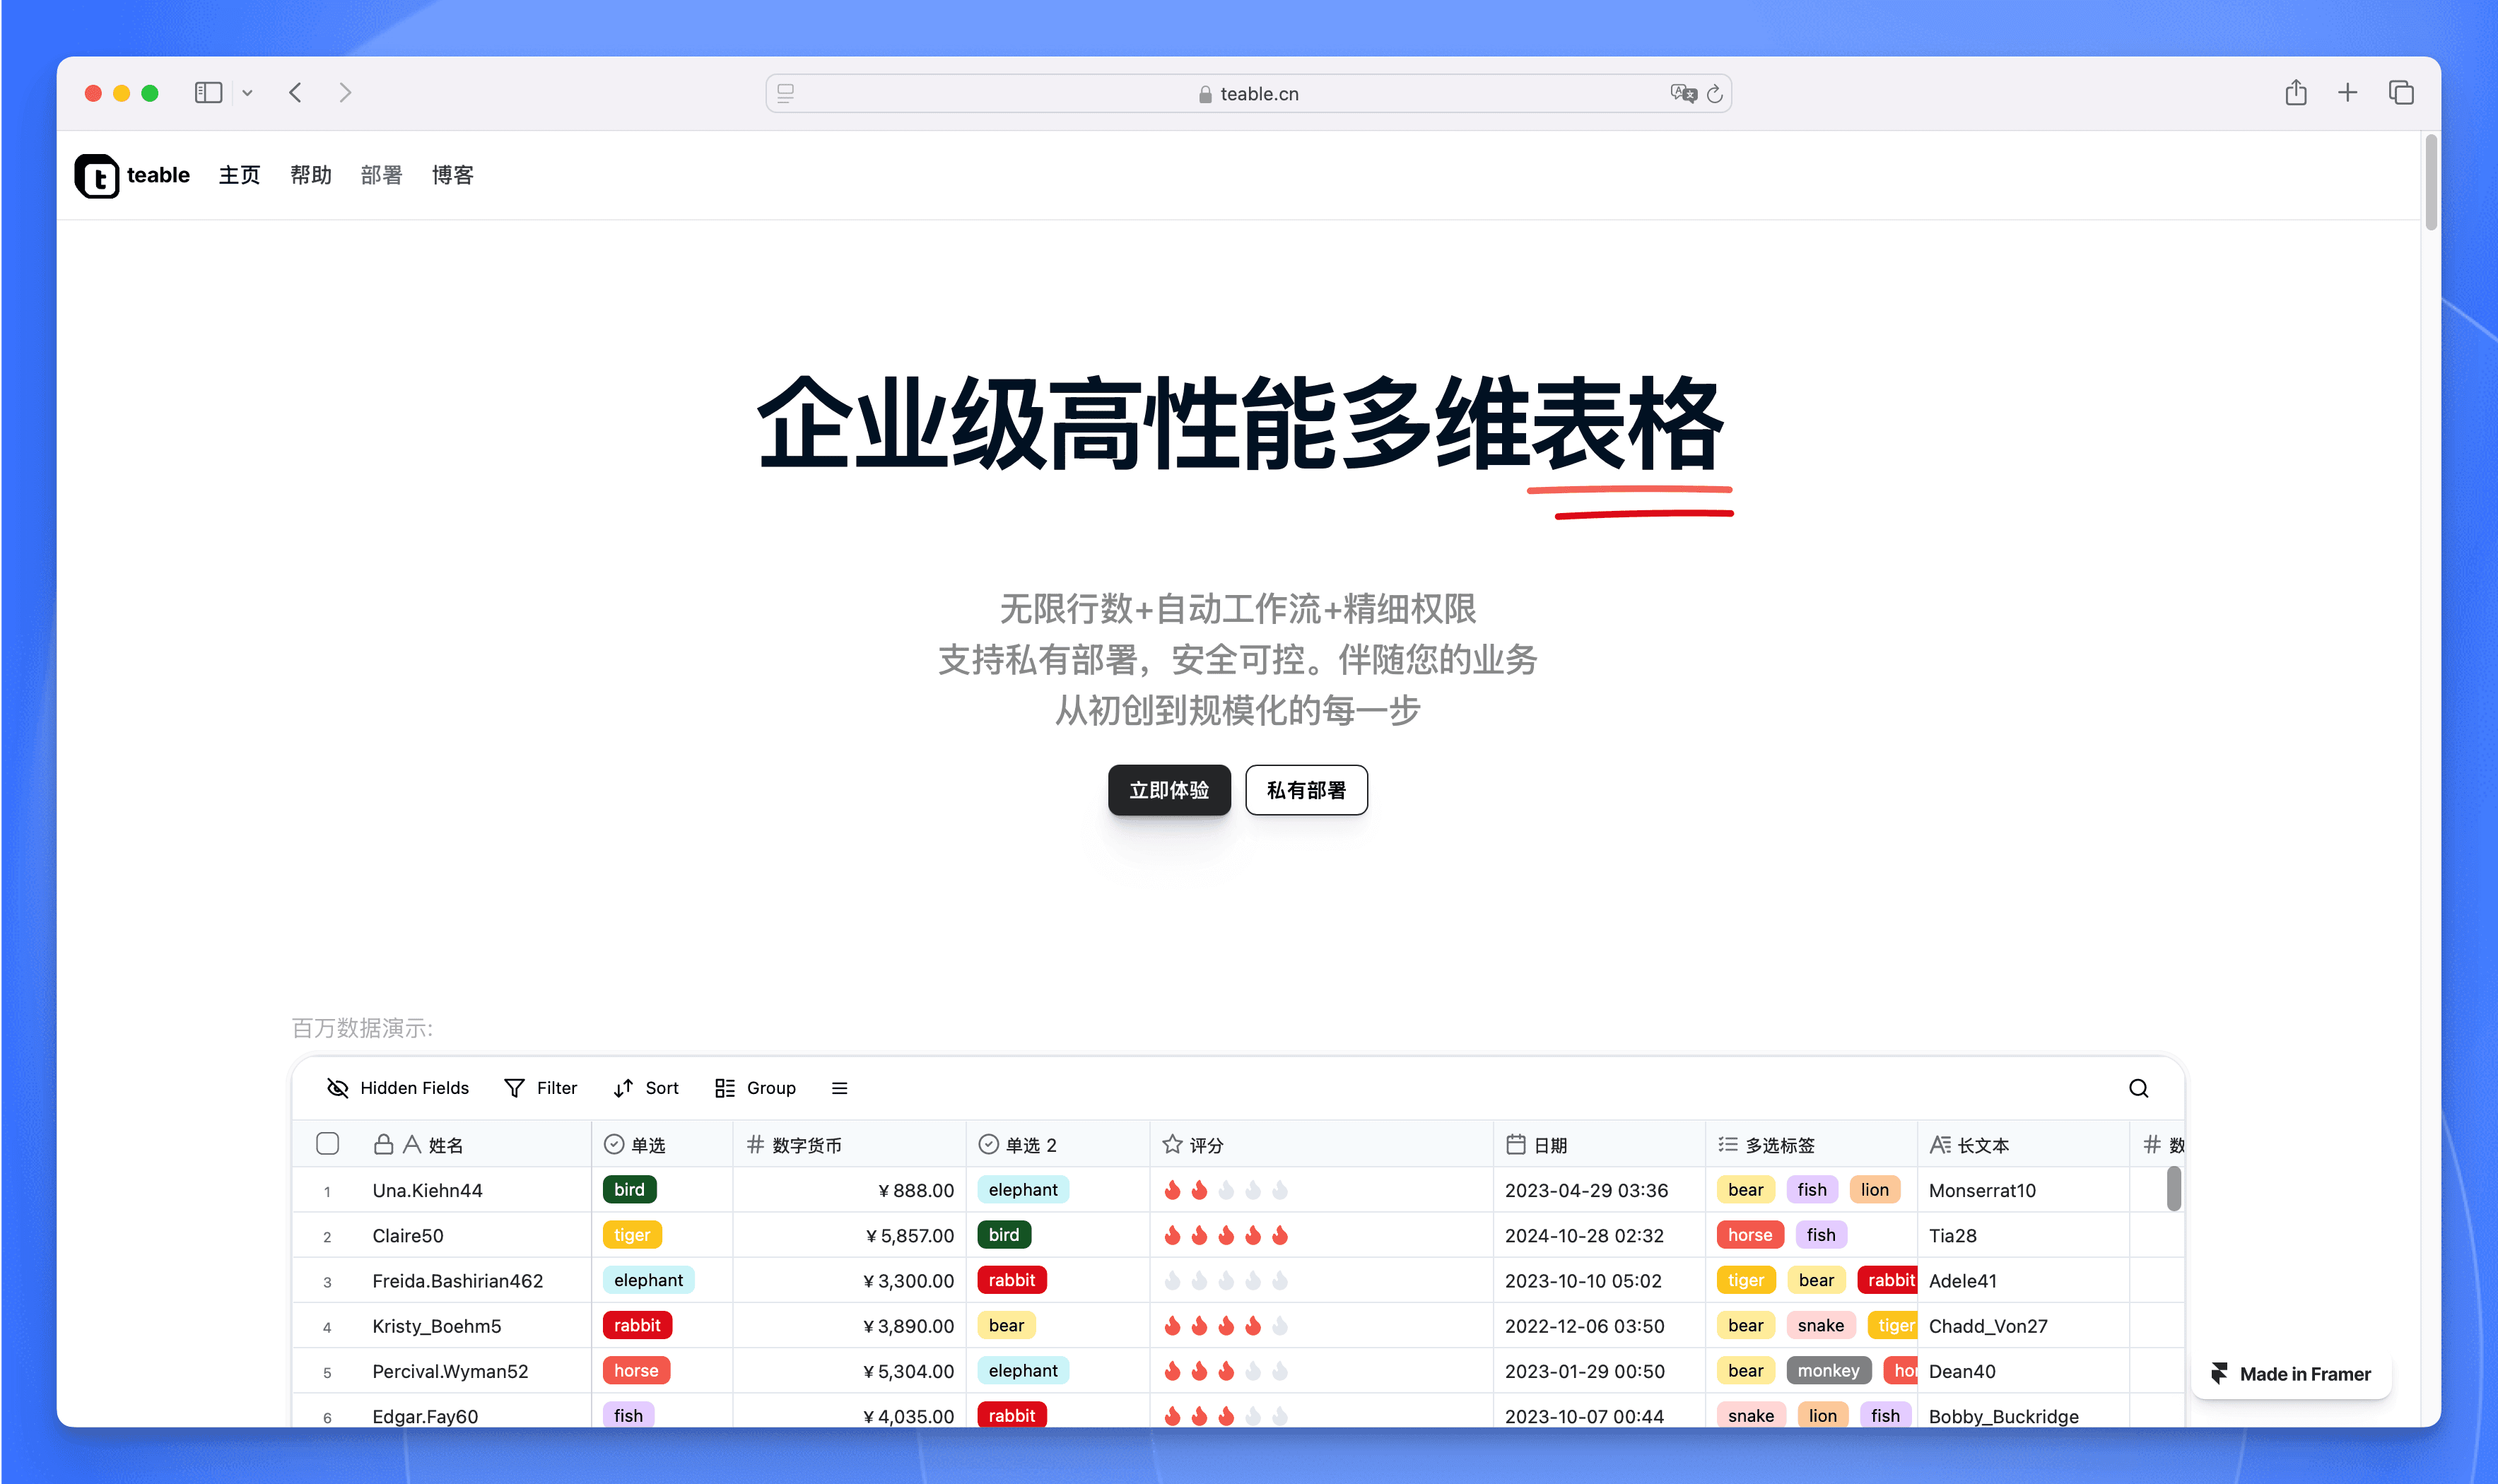Screen dimensions: 2498x1484
Task: Toggle Hidden Fields visibility control
Action: pyautogui.click(x=397, y=1088)
